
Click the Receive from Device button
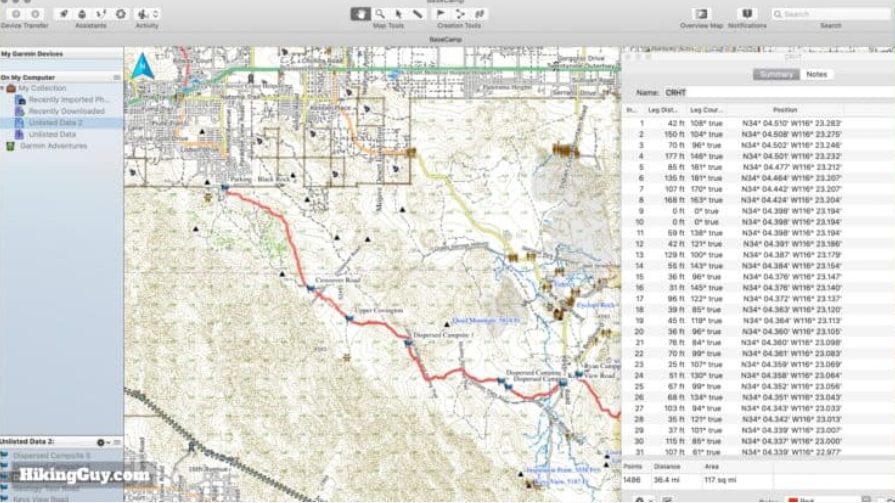pos(35,14)
